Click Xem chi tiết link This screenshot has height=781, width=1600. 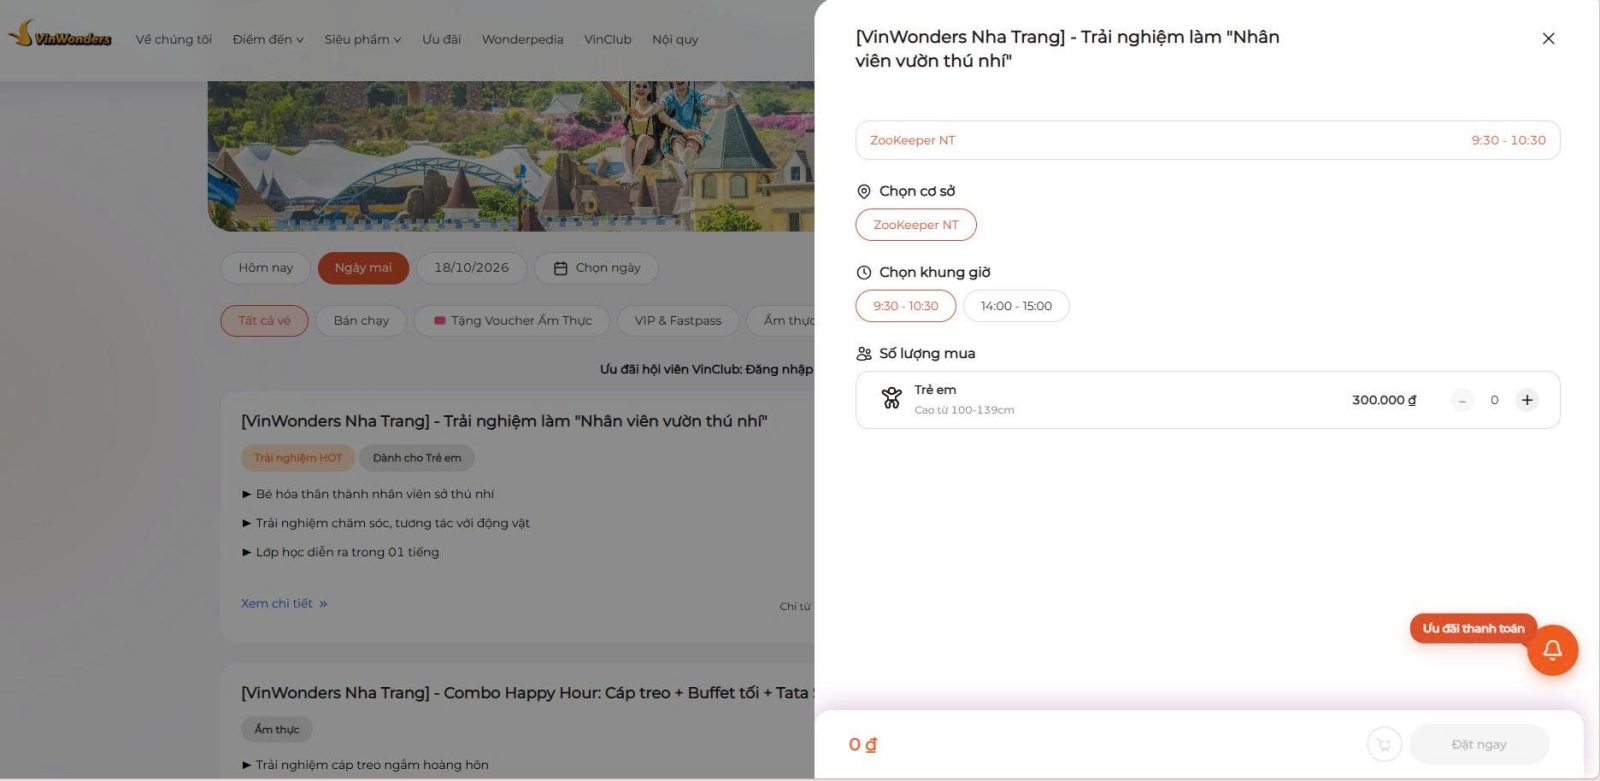[284, 604]
